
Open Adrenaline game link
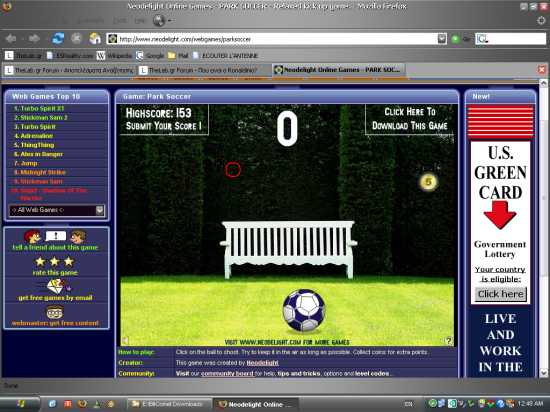point(34,136)
